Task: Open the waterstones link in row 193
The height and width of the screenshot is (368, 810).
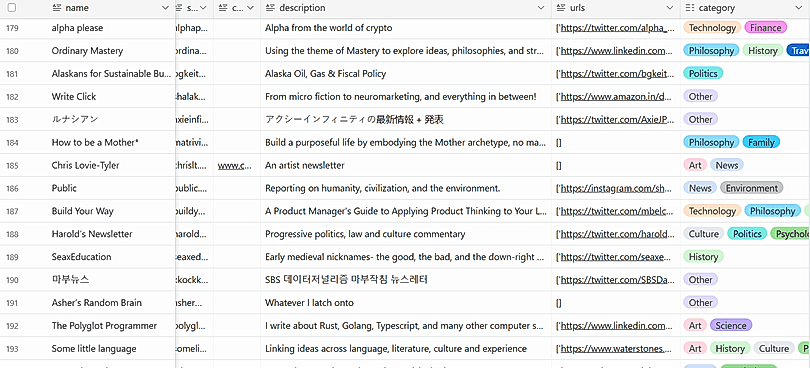Action: 617,348
